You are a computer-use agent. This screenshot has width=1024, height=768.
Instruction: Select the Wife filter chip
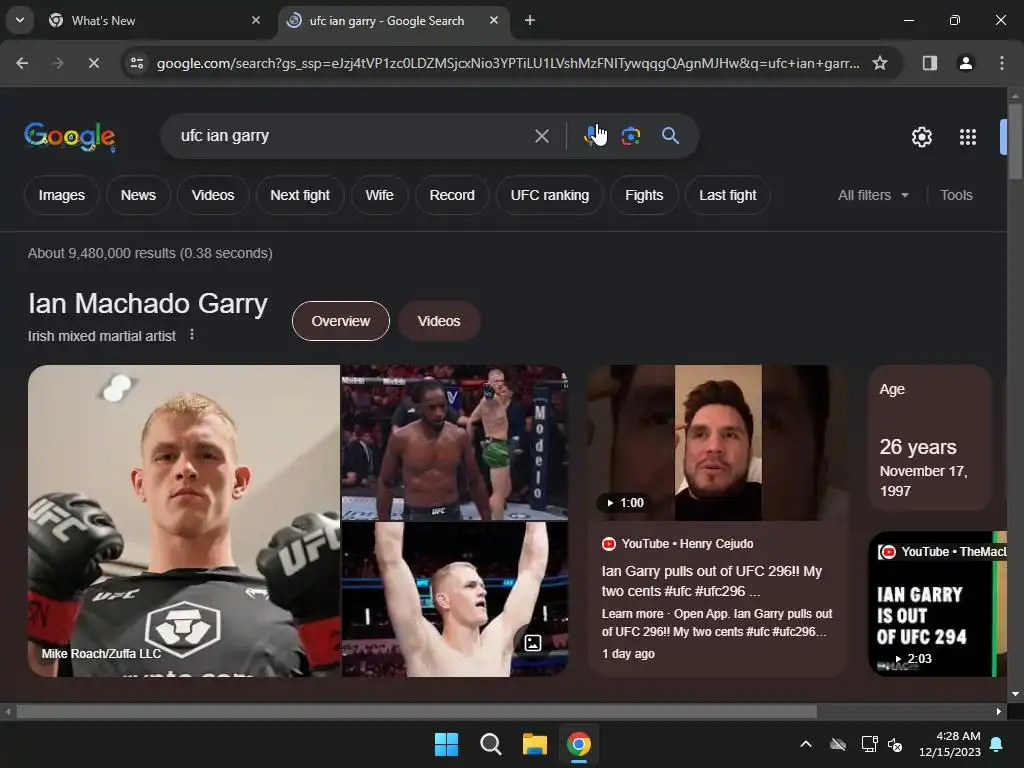coord(379,195)
